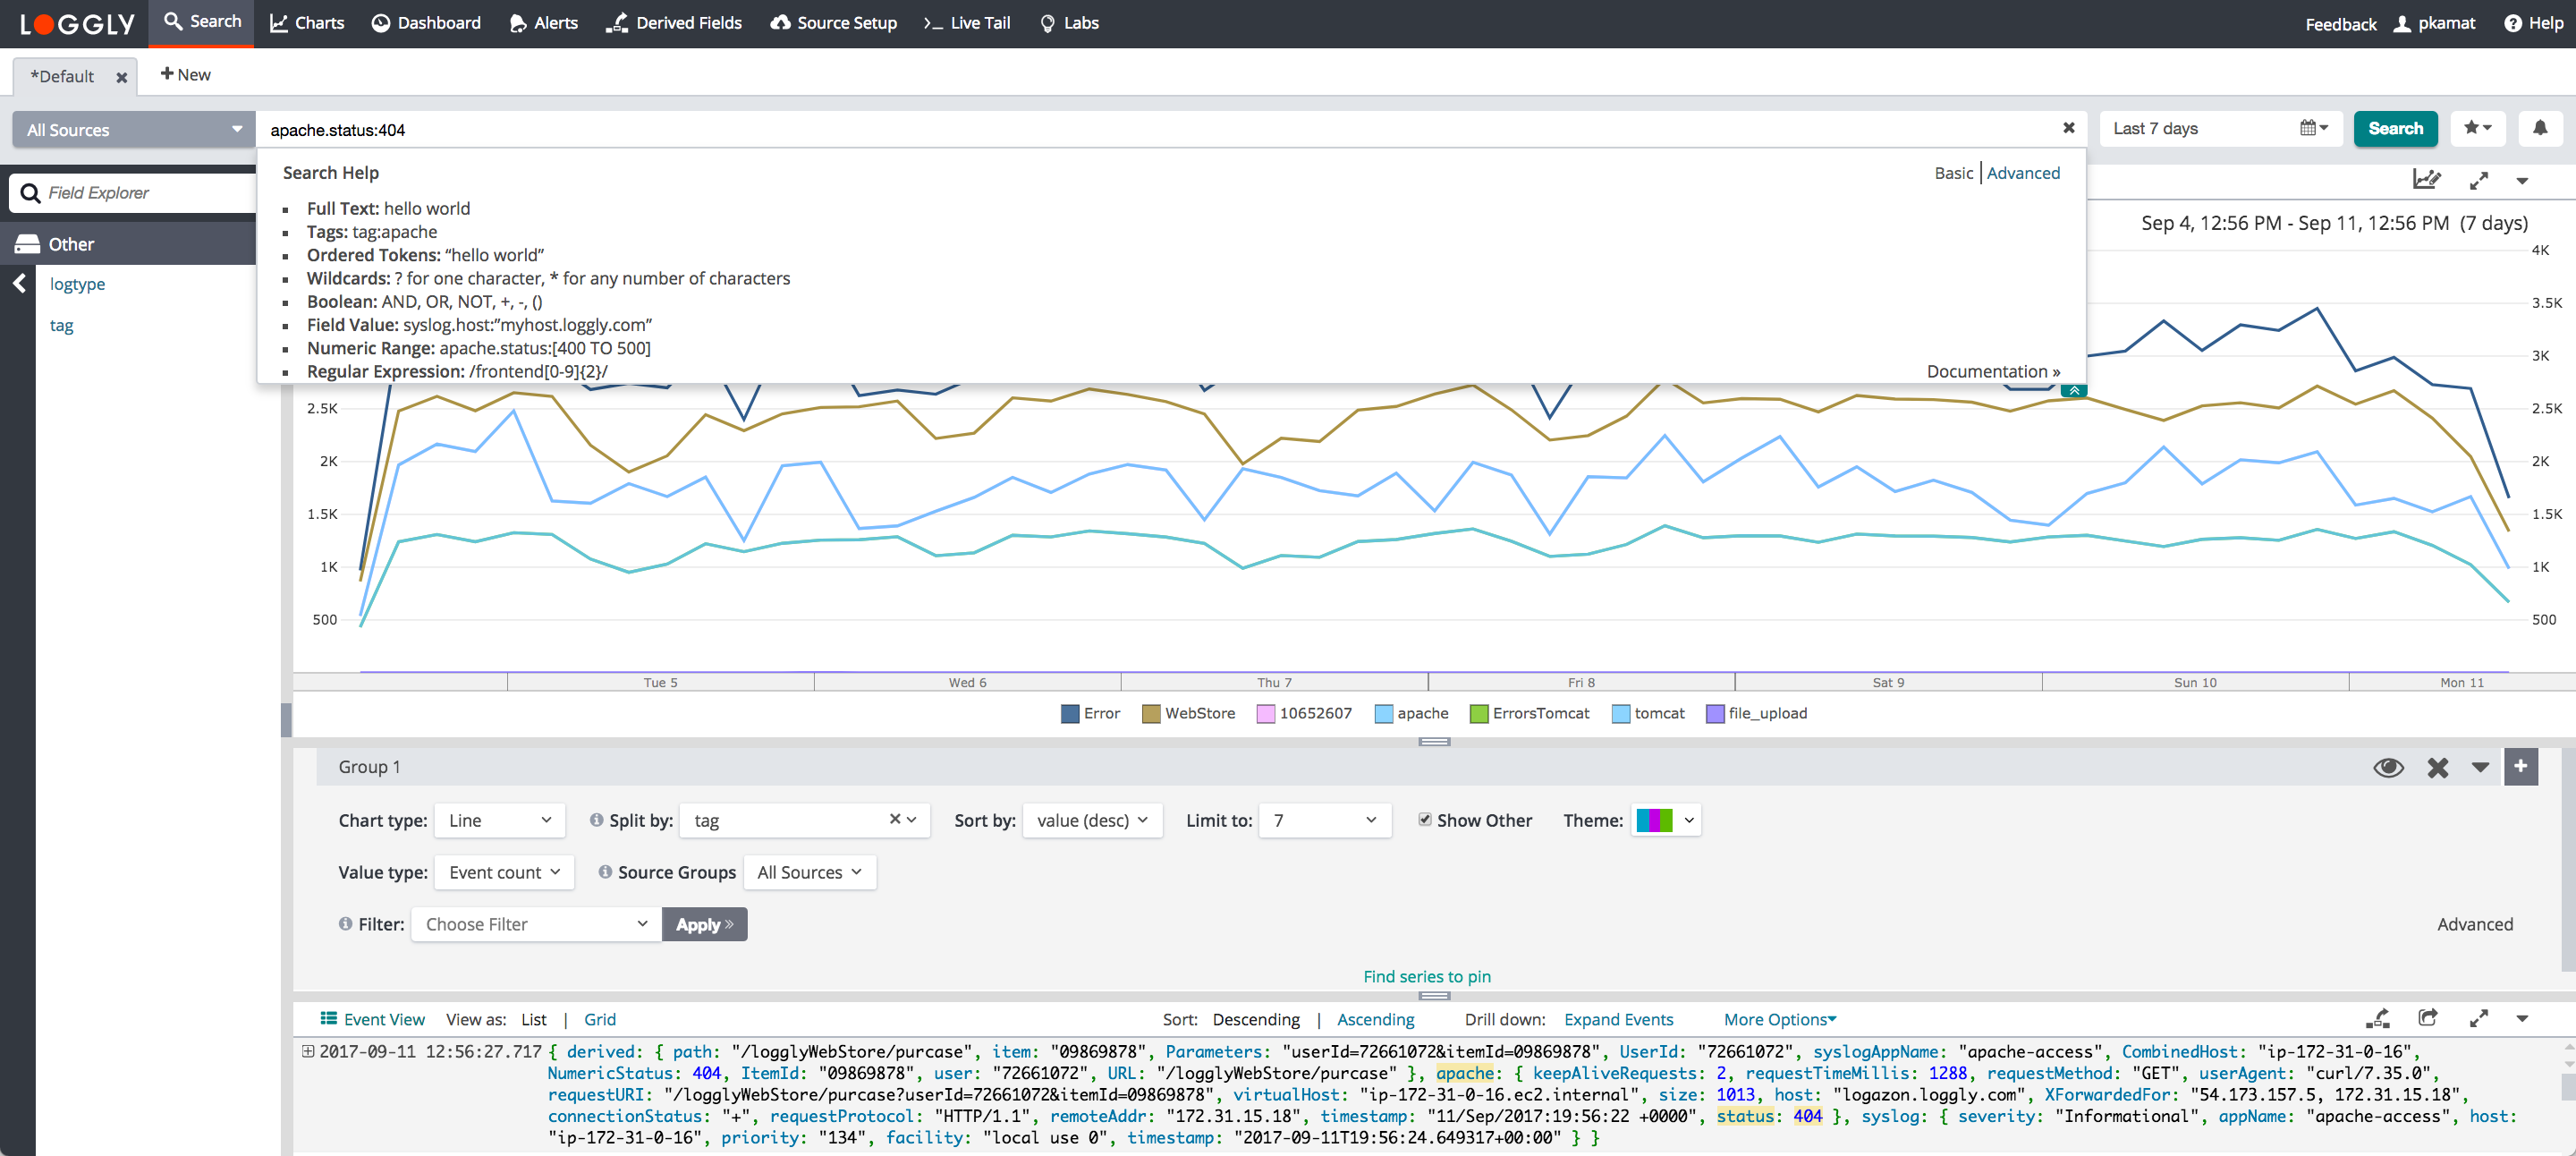Expand the Limit to dropdown
Screen dimensions: 2576x1156
pyautogui.click(x=1324, y=820)
